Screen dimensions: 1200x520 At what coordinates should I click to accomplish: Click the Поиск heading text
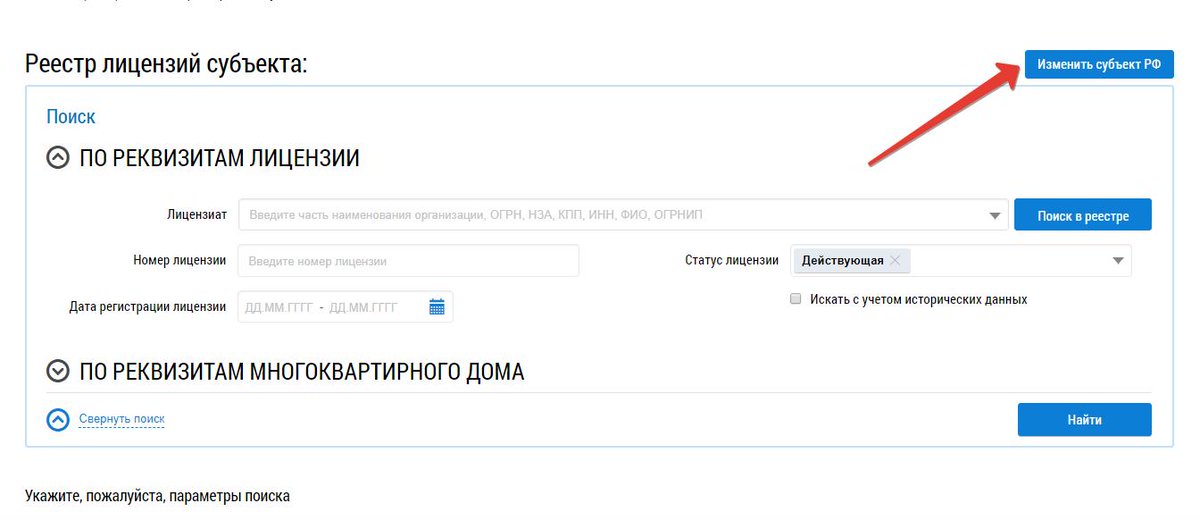(71, 117)
